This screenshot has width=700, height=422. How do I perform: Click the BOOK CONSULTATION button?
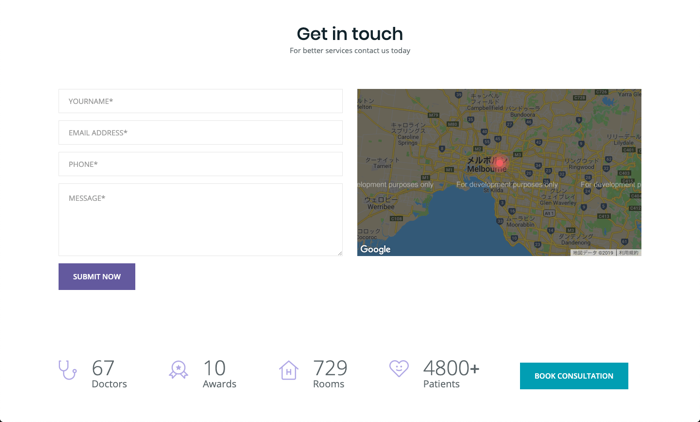pos(574,376)
